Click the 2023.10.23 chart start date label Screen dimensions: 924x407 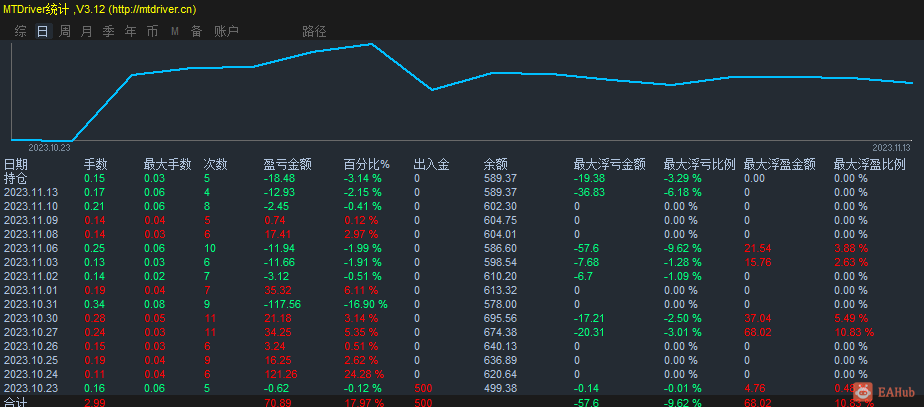point(50,147)
